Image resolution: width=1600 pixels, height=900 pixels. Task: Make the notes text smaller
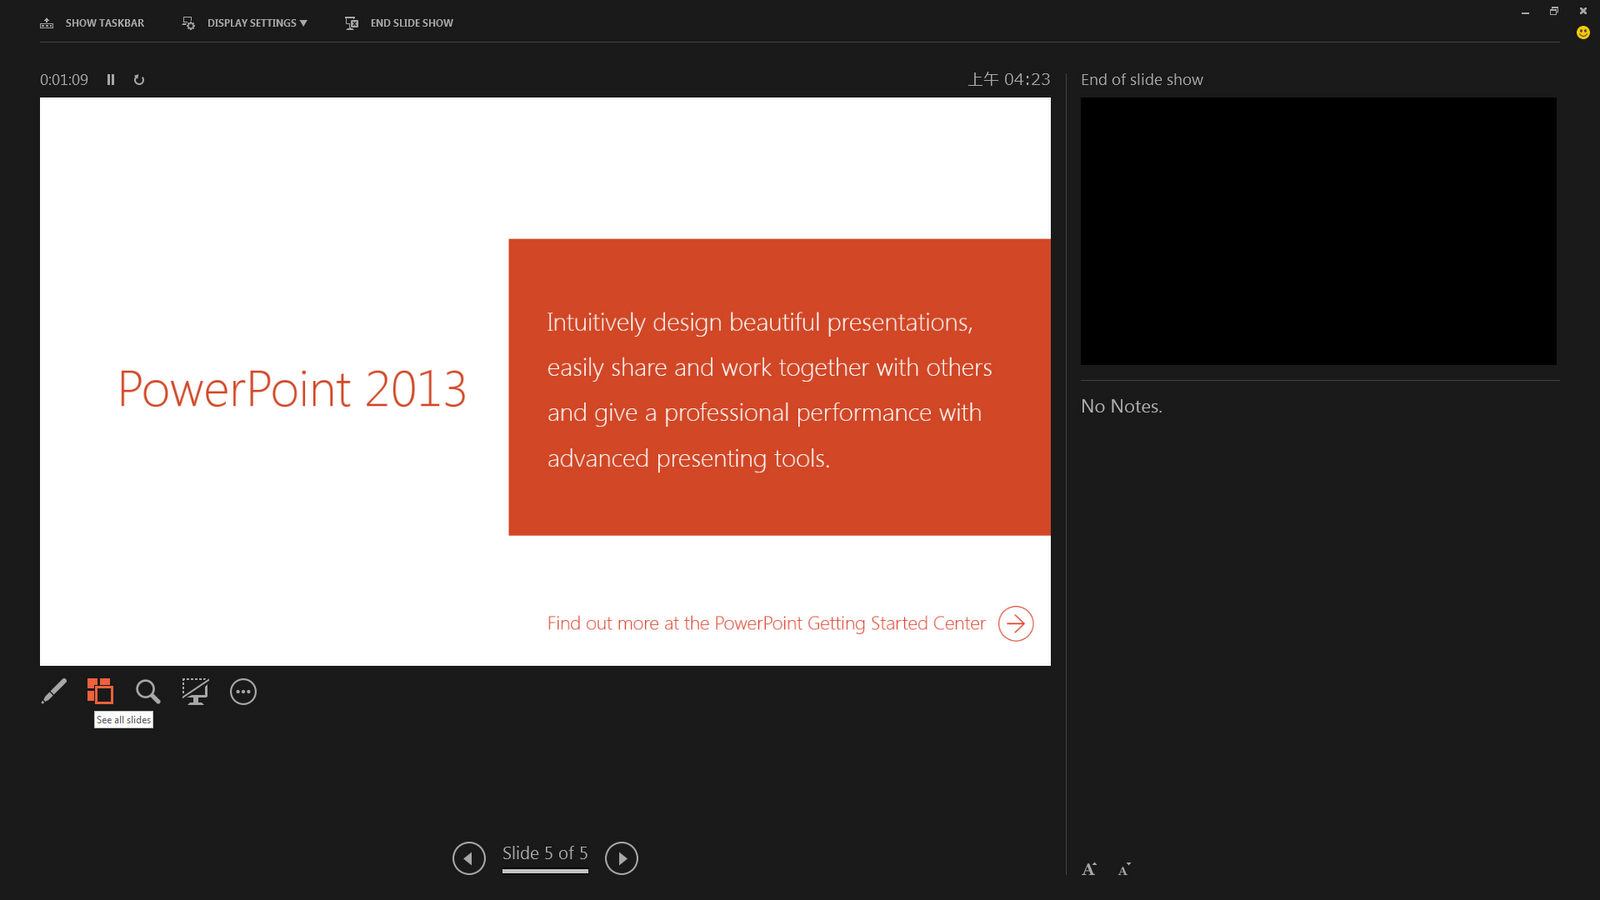click(1124, 869)
